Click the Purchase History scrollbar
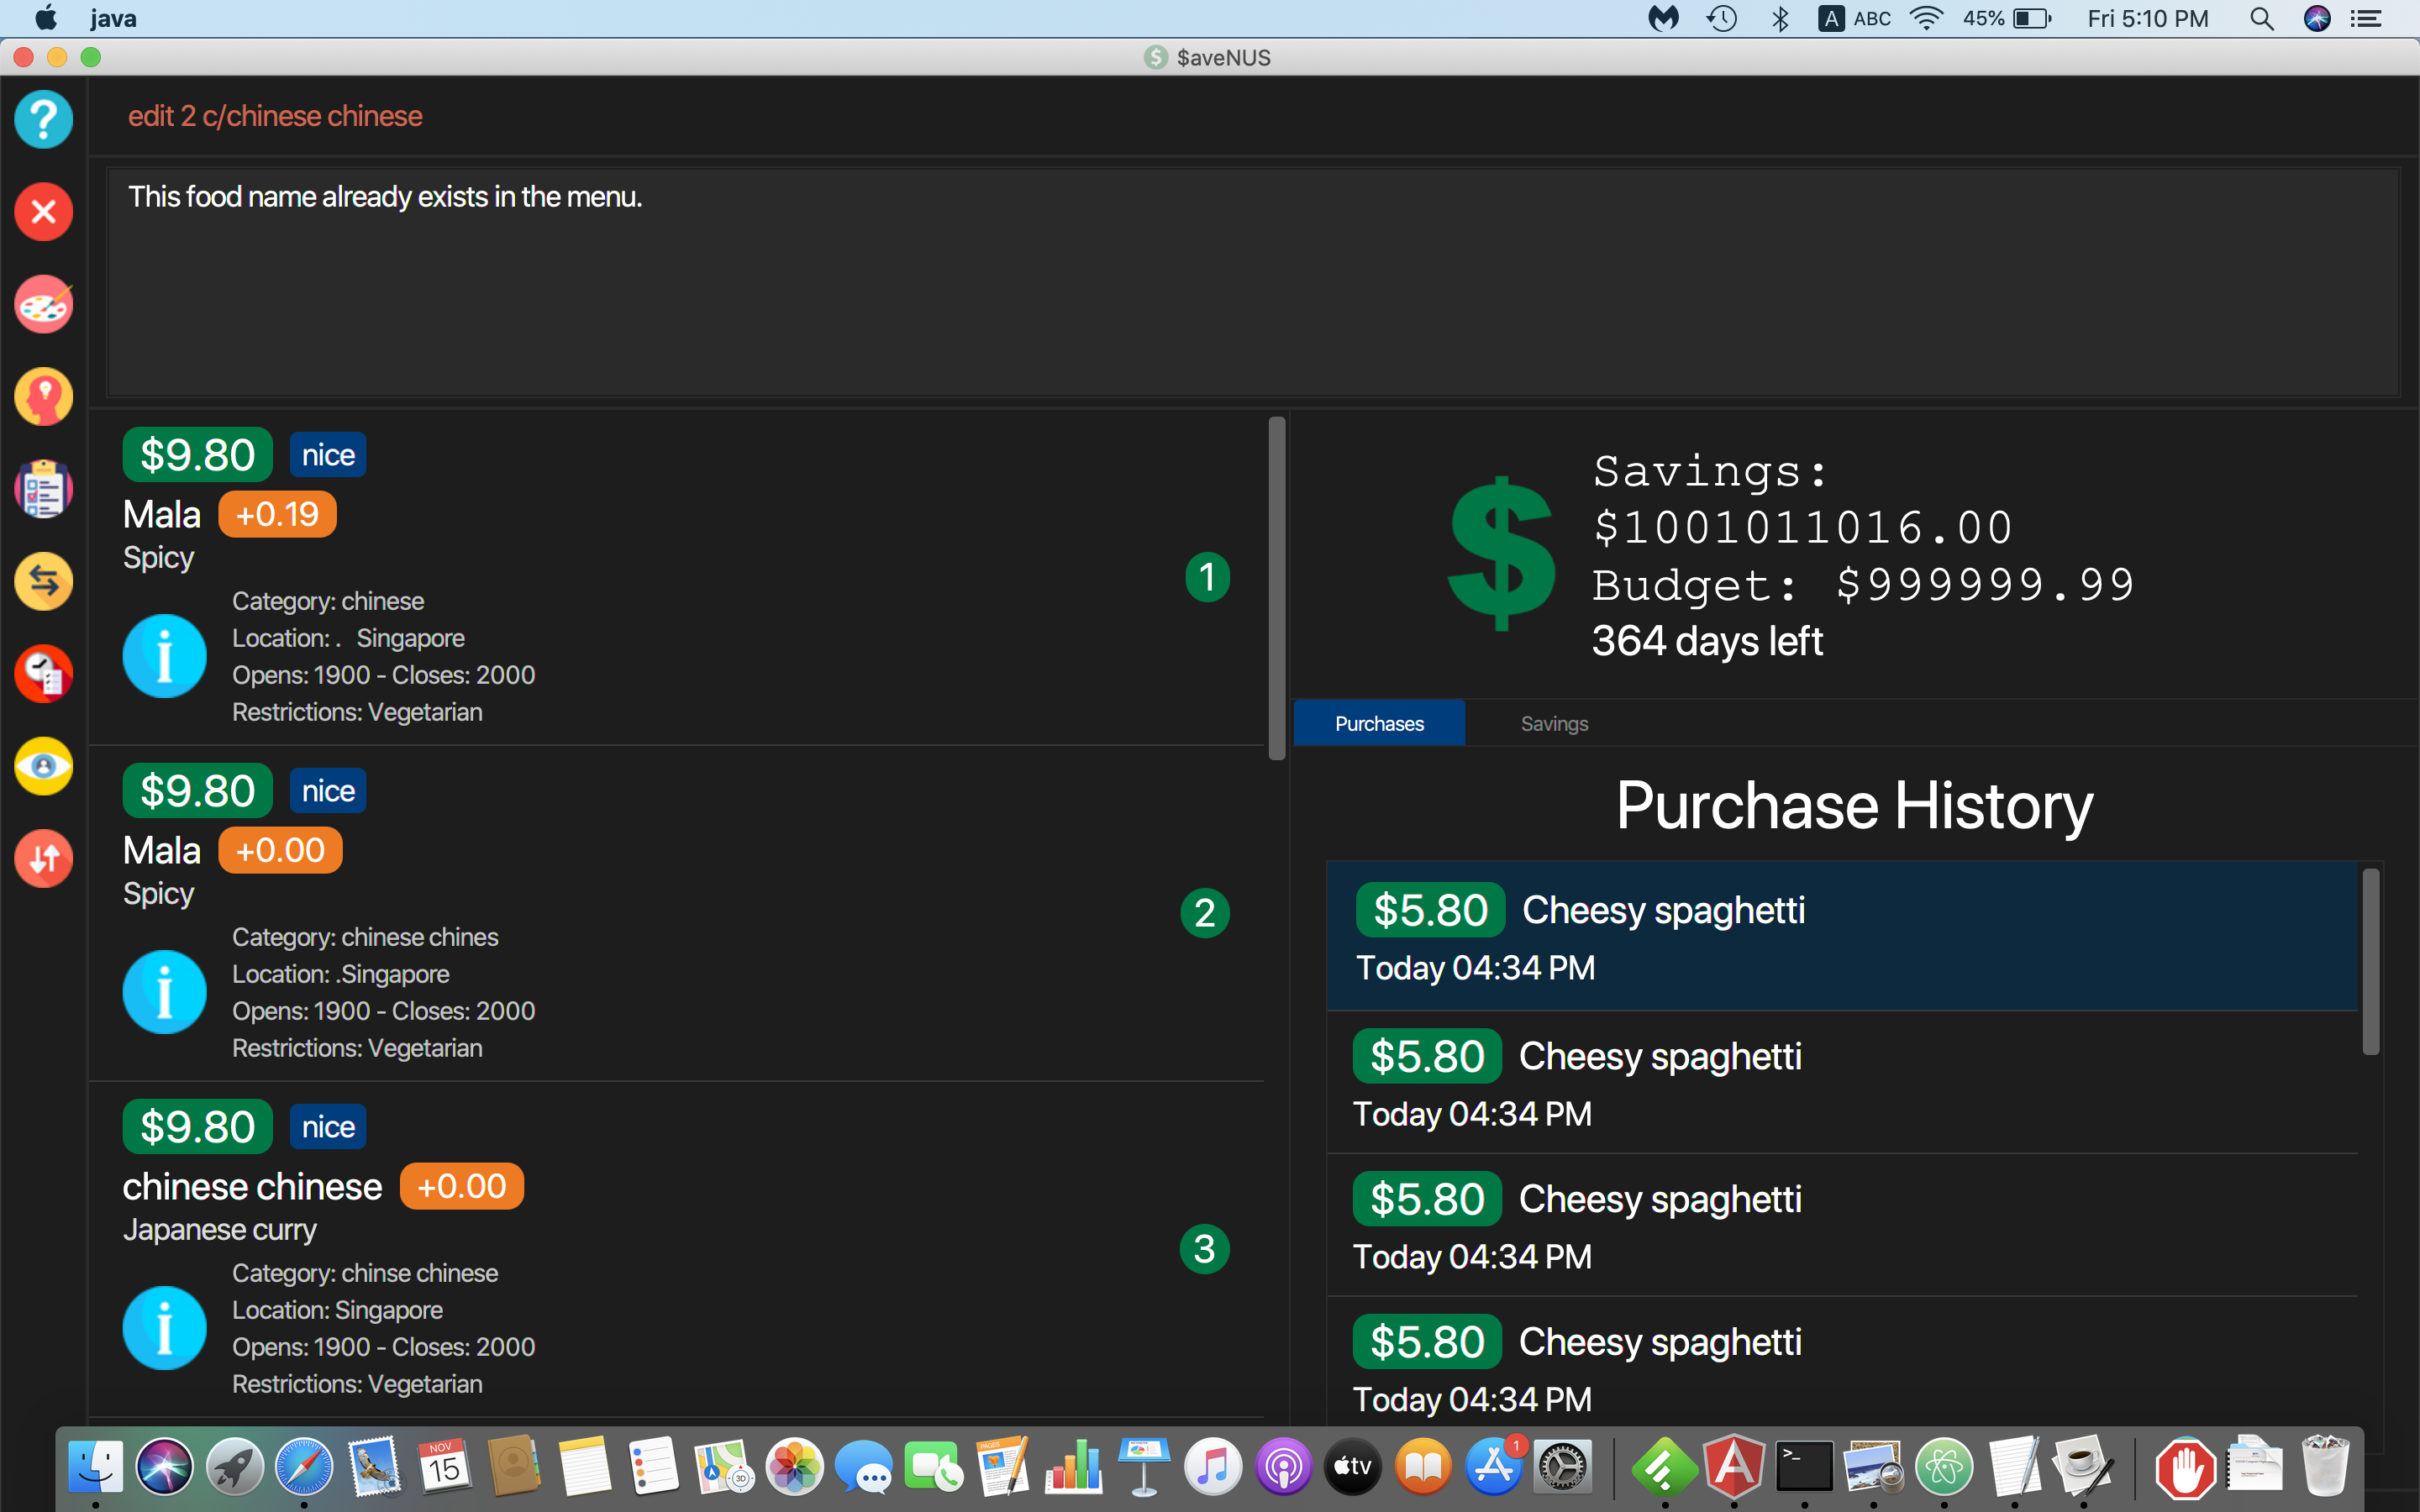2420x1512 pixels. tap(2370, 960)
